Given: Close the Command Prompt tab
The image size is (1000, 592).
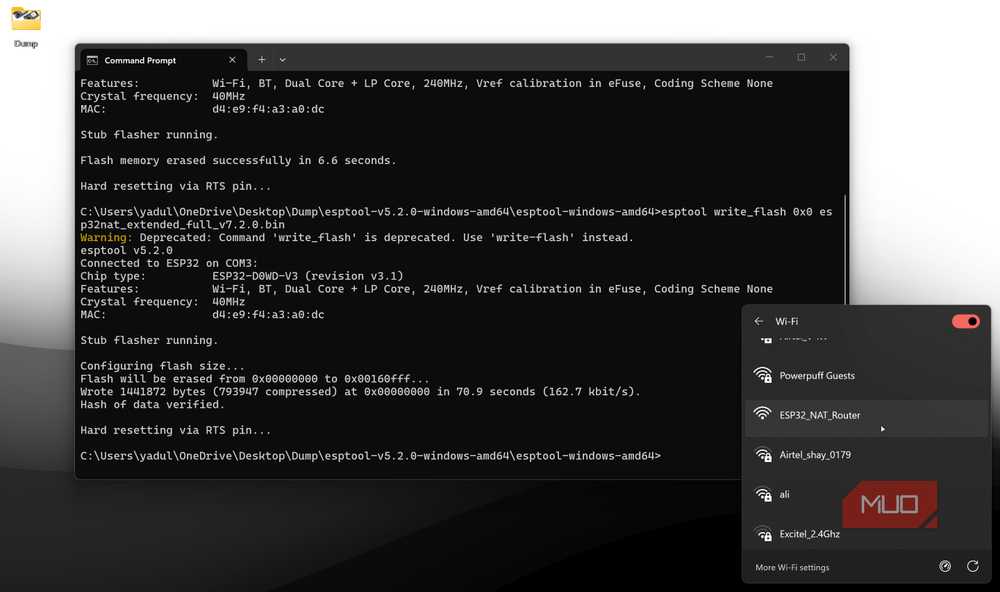Looking at the screenshot, I should click(232, 60).
